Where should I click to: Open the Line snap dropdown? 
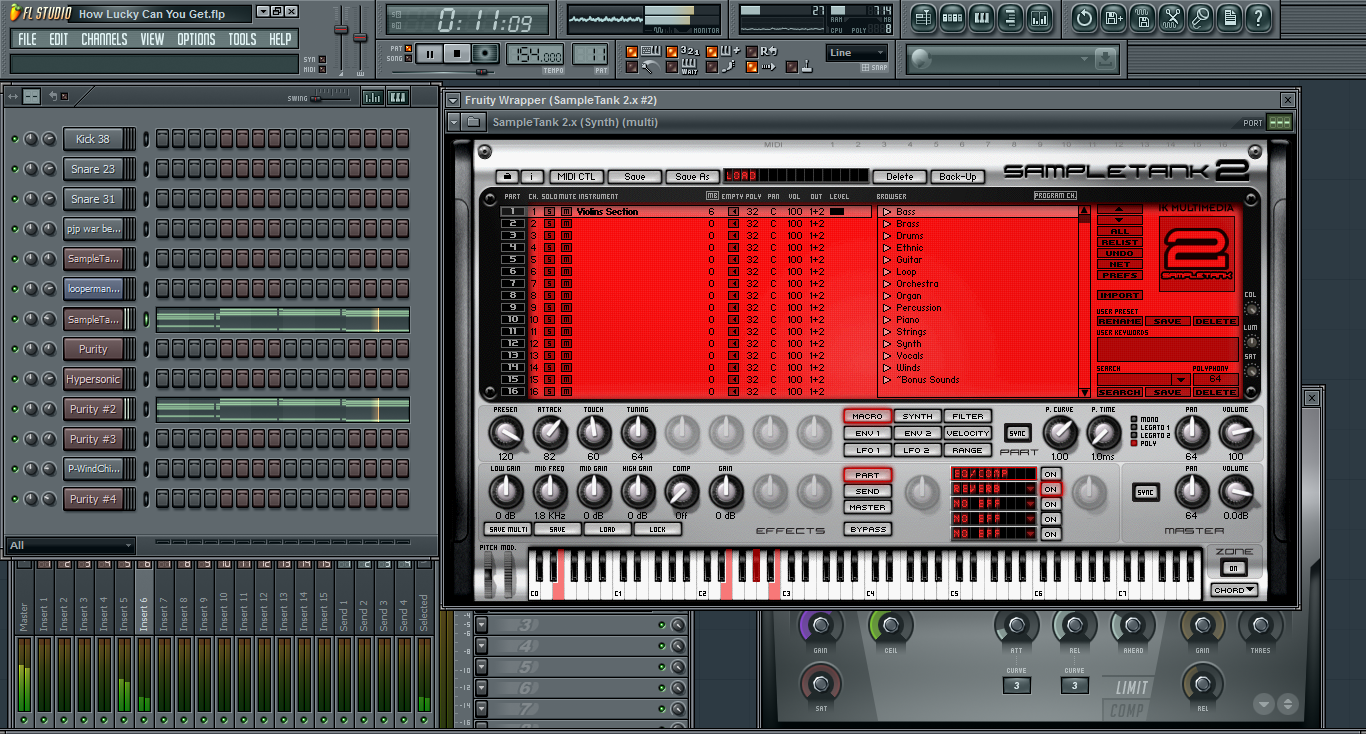click(857, 53)
